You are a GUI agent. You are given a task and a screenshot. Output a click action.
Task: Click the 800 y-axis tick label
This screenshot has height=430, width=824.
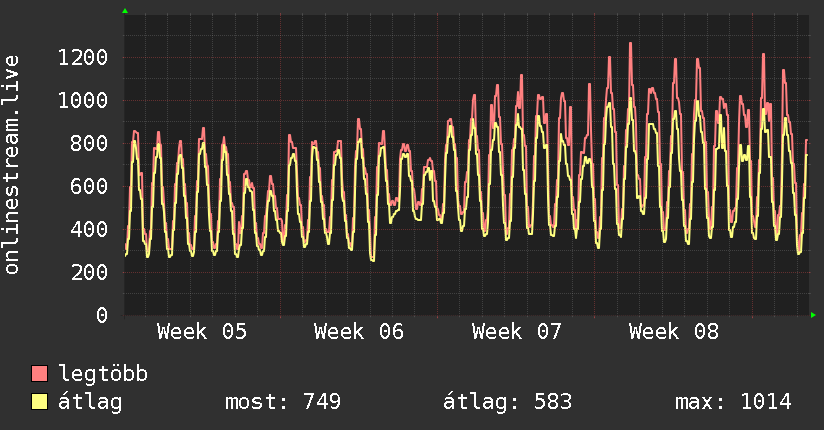[x=89, y=144]
